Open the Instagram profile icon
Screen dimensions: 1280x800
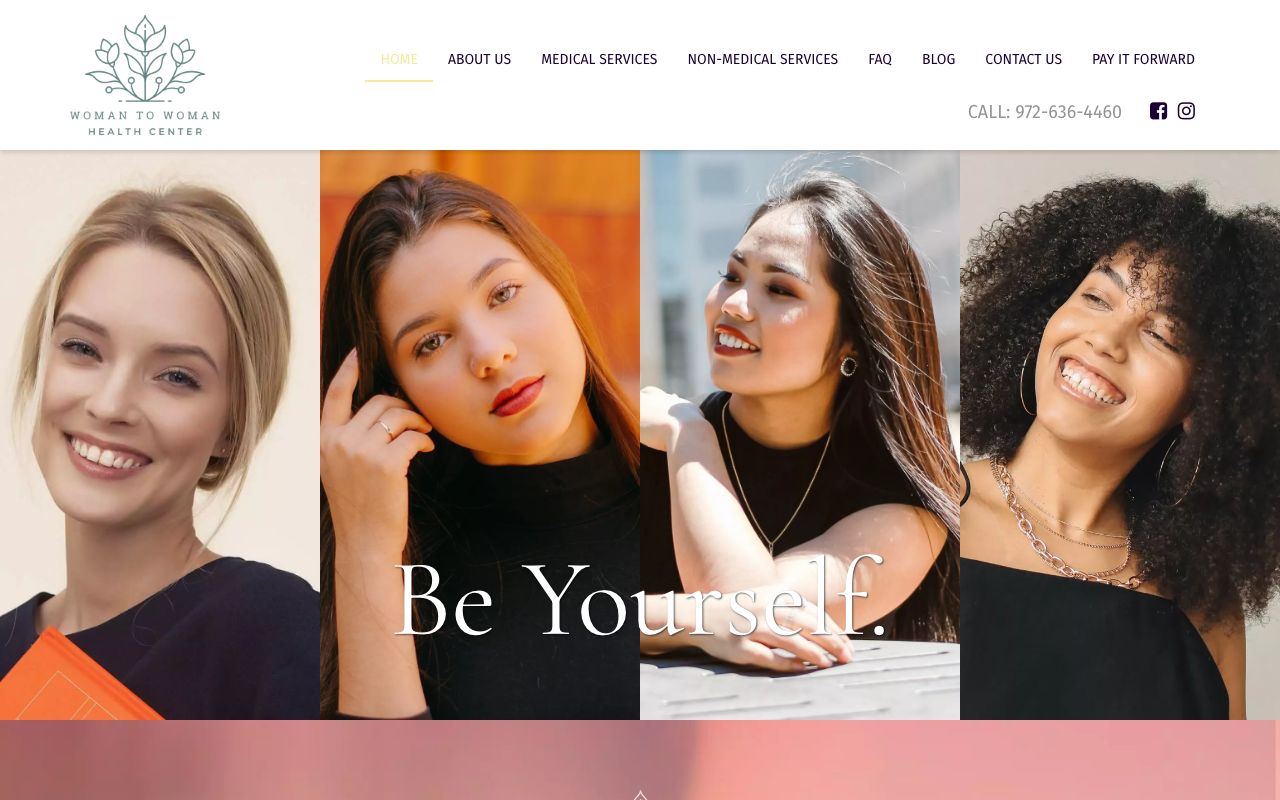coord(1186,111)
